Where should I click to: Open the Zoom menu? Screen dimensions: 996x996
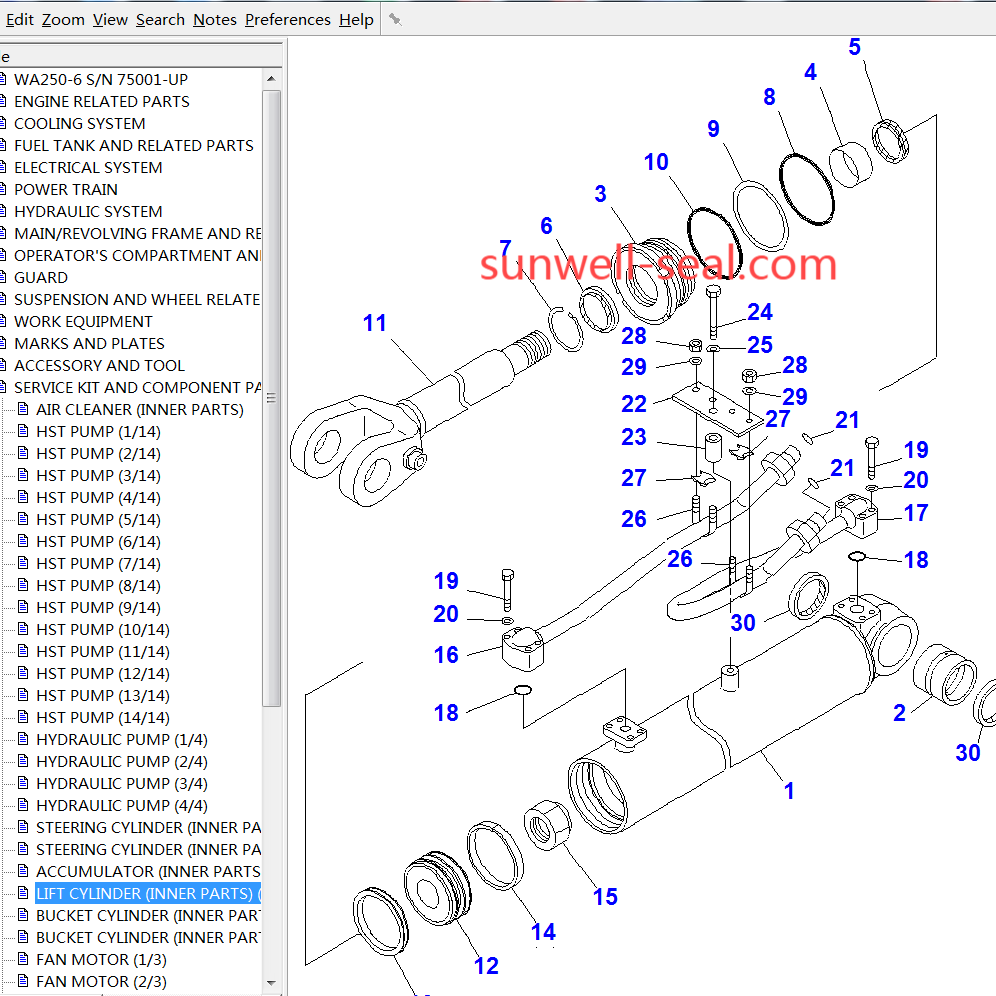63,19
